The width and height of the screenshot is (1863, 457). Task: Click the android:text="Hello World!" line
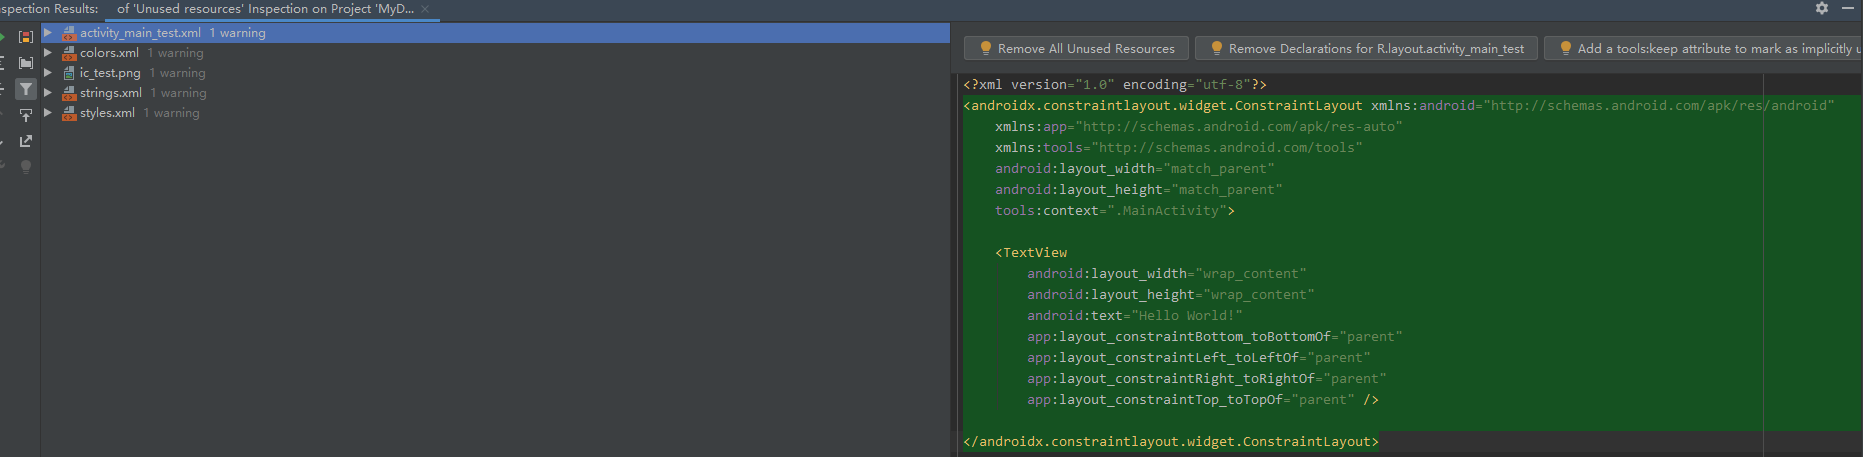pyautogui.click(x=1135, y=316)
